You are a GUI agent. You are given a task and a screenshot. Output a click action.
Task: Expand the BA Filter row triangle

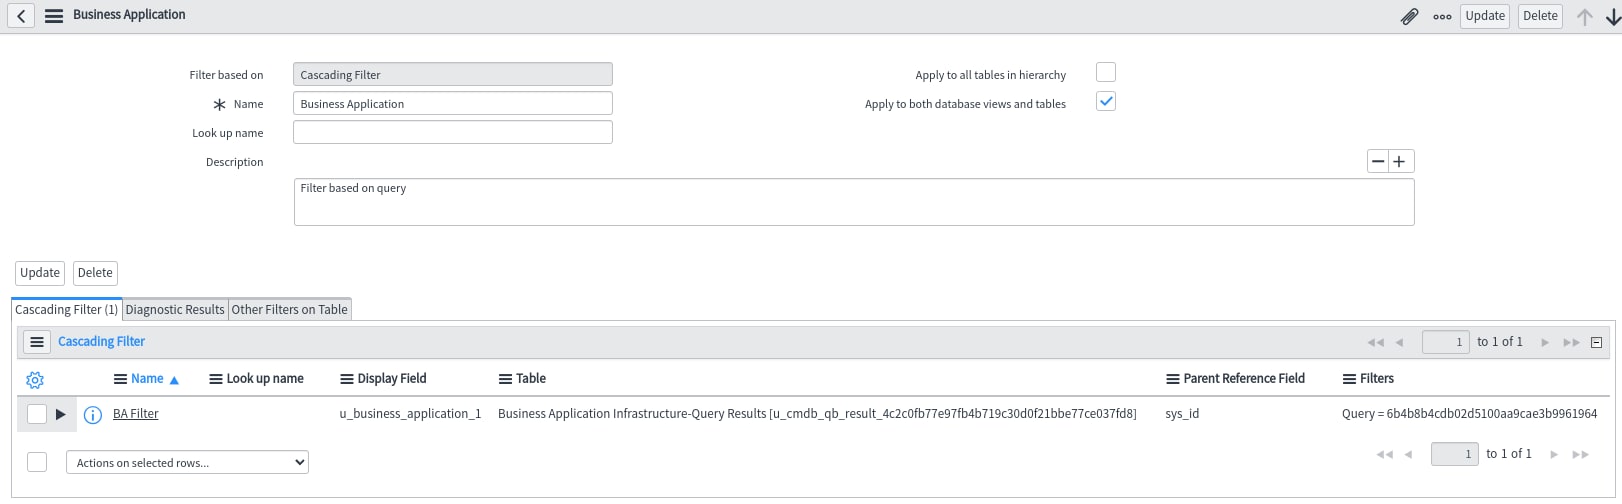(x=60, y=414)
